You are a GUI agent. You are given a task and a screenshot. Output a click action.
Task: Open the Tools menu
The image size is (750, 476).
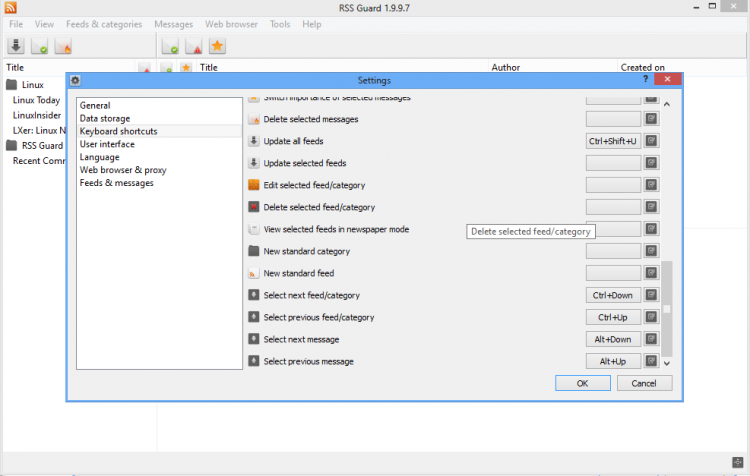(280, 24)
